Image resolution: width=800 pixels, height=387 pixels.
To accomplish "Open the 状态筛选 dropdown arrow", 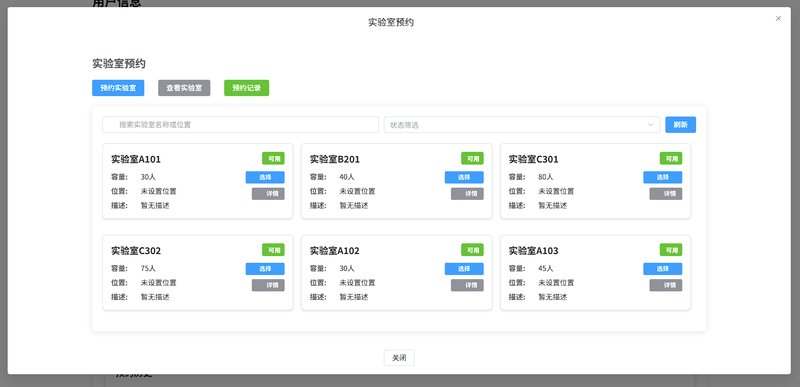I will [x=651, y=125].
